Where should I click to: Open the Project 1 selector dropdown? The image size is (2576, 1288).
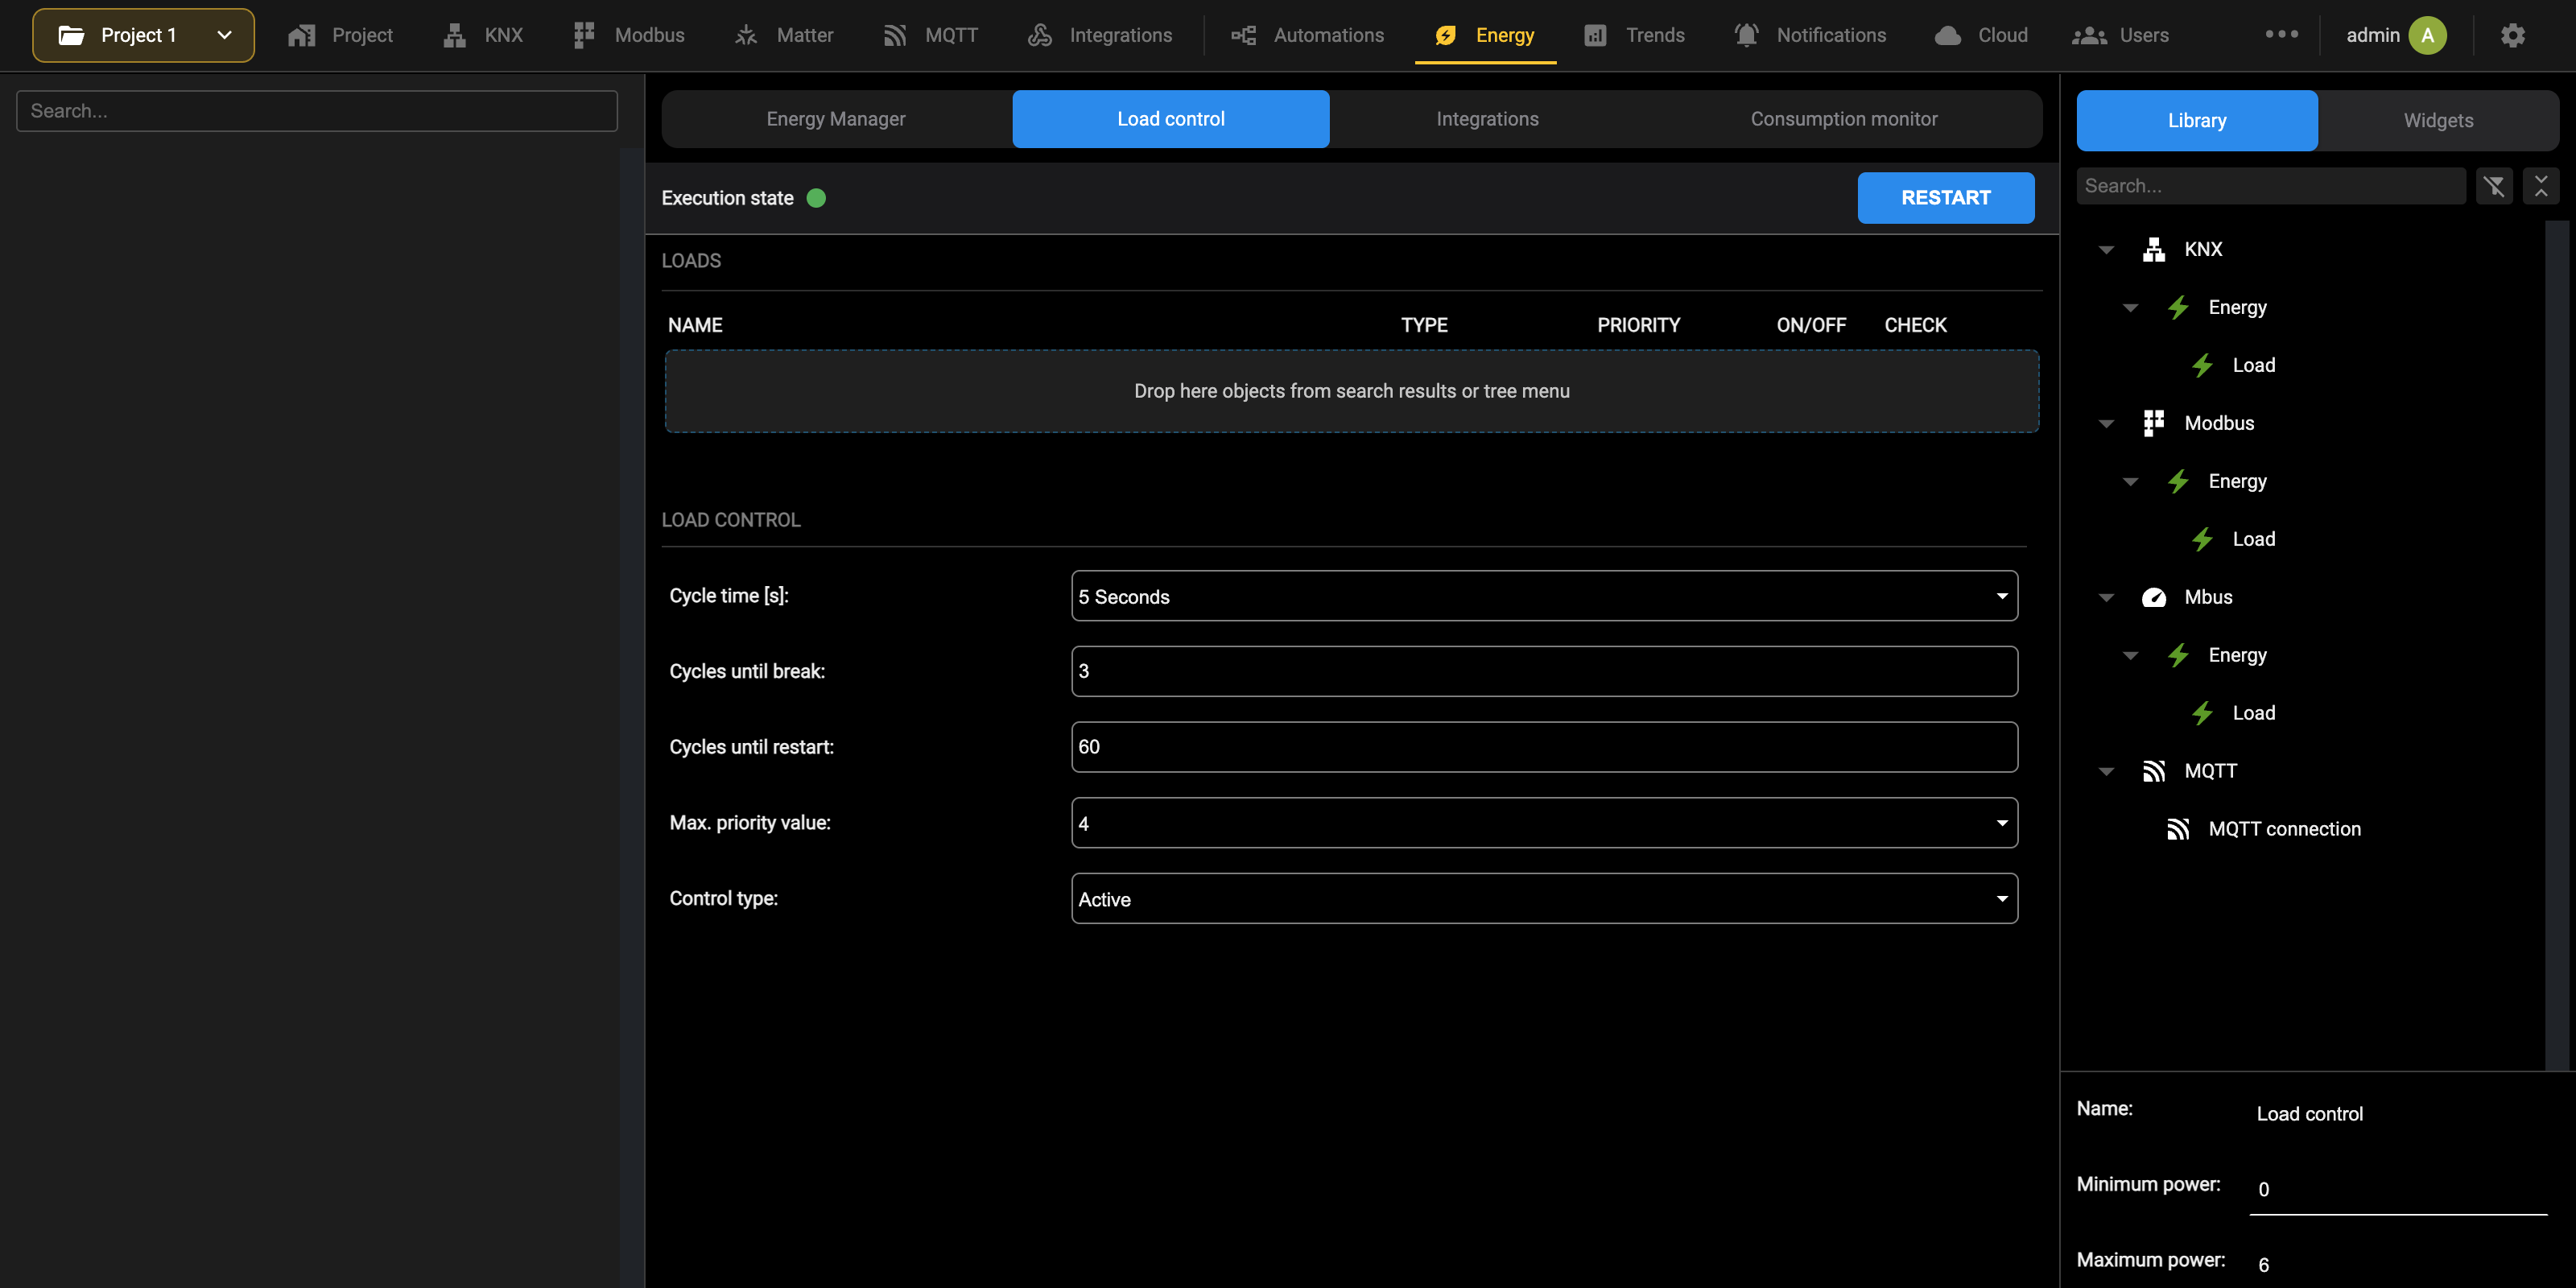pyautogui.click(x=143, y=35)
